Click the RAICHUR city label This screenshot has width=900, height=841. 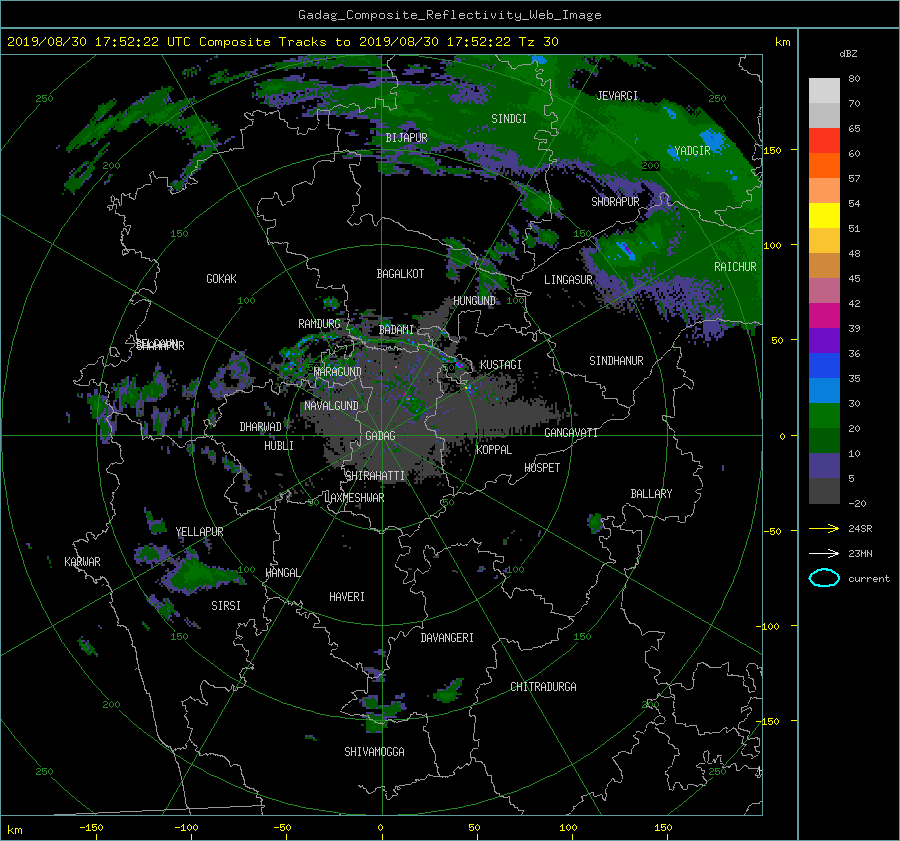[735, 267]
